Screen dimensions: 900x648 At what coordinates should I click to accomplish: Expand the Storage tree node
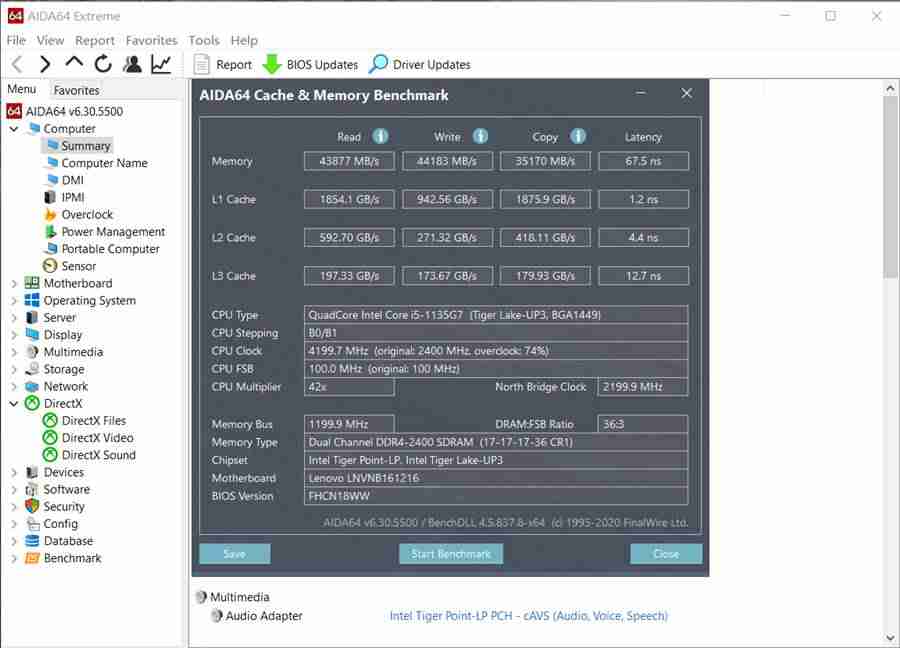coord(14,370)
